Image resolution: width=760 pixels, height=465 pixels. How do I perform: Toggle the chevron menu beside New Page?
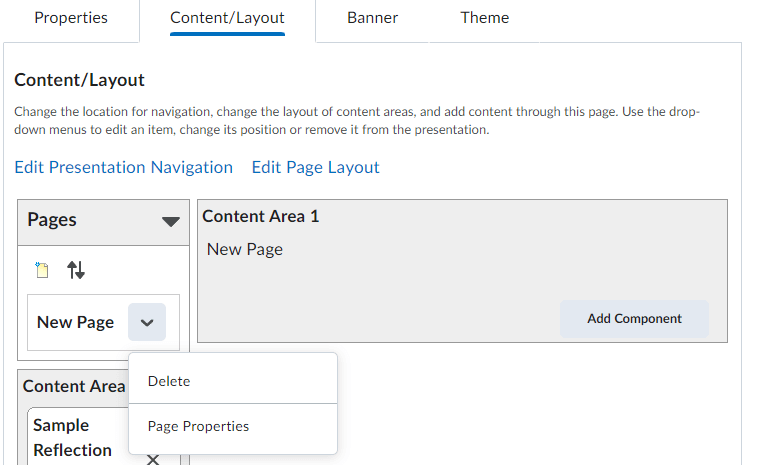coord(147,323)
